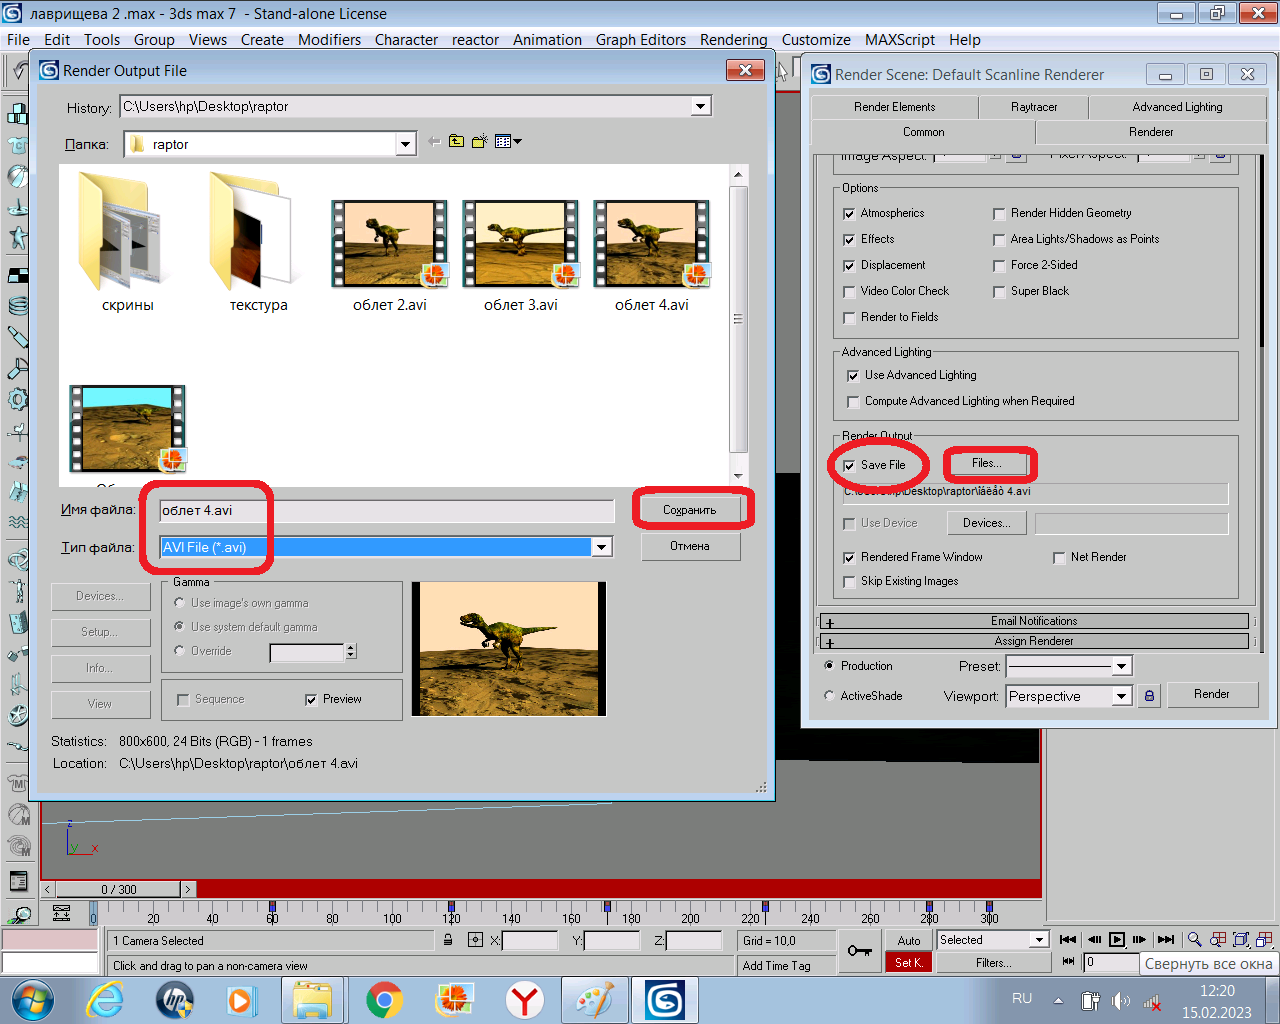This screenshot has width=1280, height=1024.
Task: Open the Graph Editors menu
Action: coord(641,40)
